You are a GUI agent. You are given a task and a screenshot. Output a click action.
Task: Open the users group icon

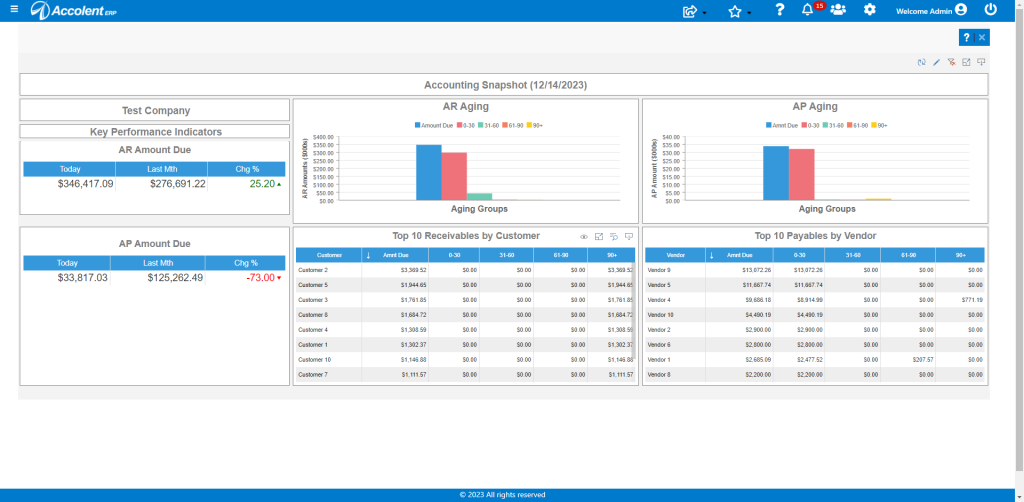(838, 10)
